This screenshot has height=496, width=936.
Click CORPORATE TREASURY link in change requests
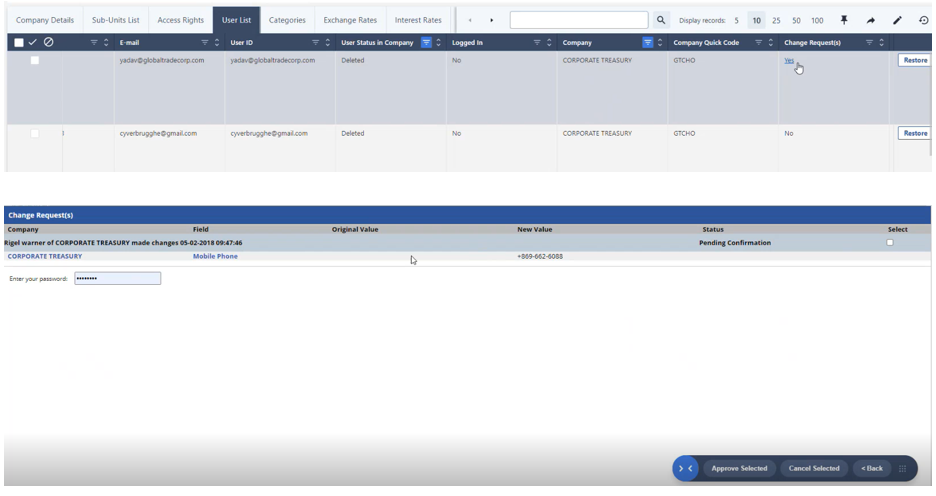click(45, 256)
